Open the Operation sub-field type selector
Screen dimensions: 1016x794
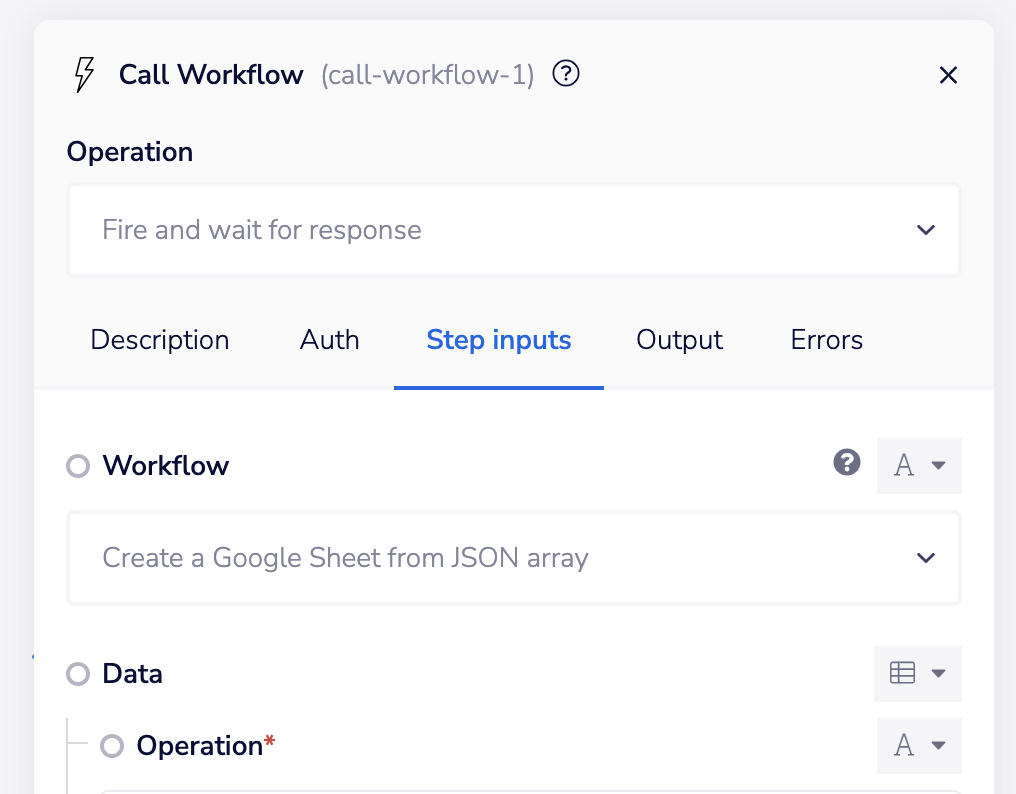919,746
